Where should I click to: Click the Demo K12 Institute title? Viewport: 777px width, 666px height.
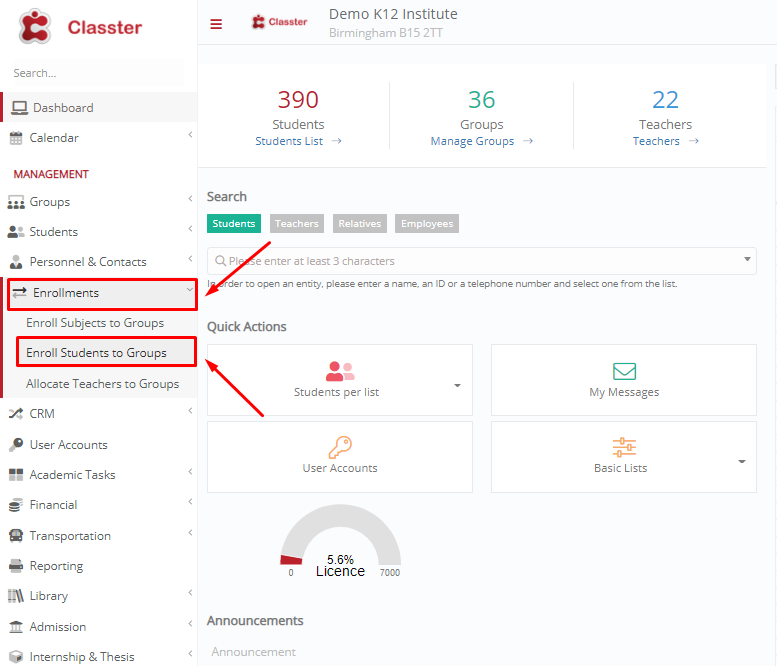[393, 14]
